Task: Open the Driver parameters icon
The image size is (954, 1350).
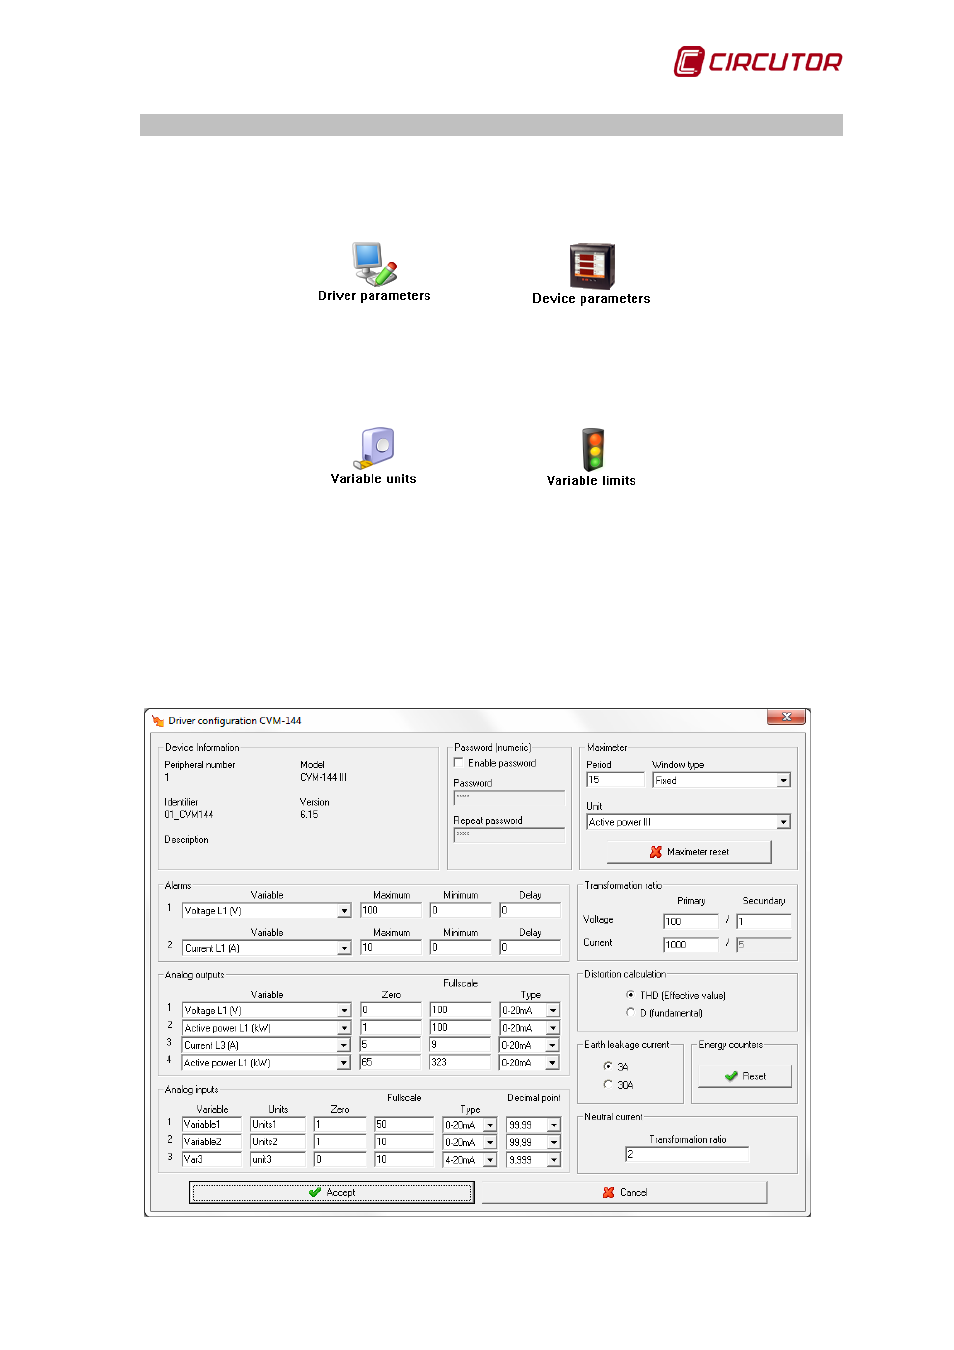Action: point(374,265)
